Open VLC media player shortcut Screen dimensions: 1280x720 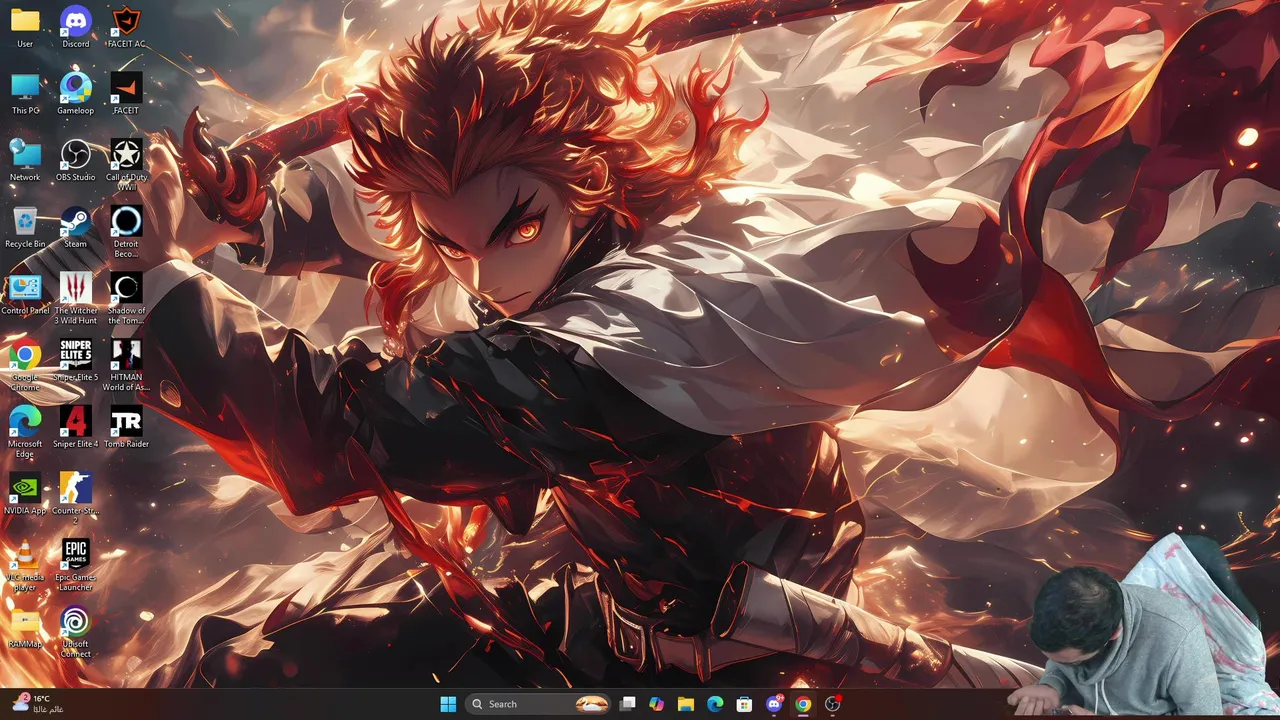point(25,566)
